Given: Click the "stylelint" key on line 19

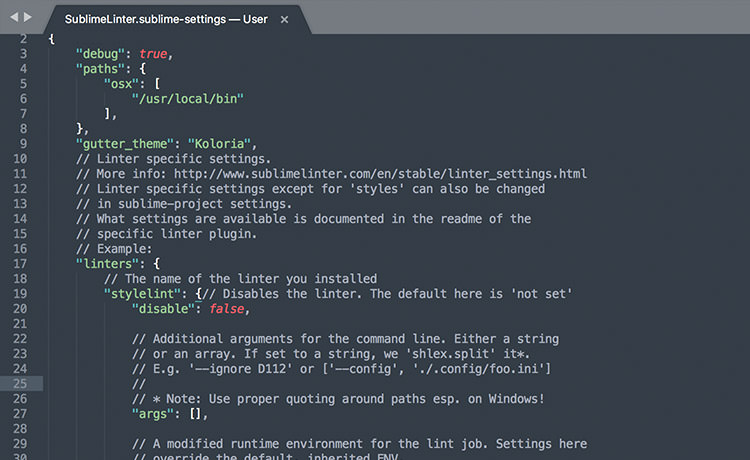Looking at the screenshot, I should click(142, 294).
